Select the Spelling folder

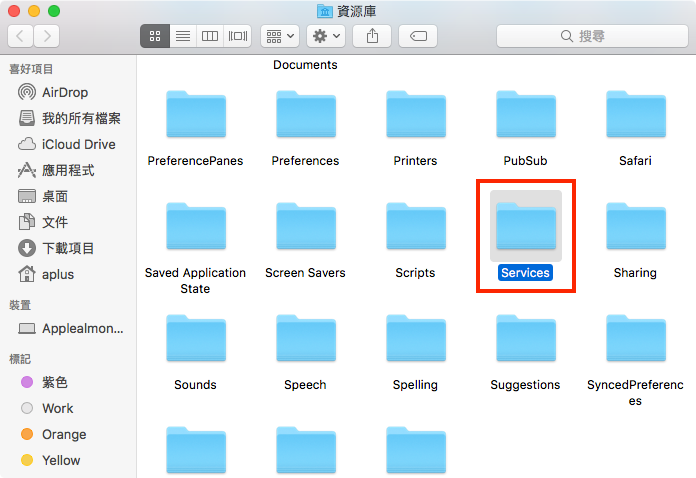point(416,338)
